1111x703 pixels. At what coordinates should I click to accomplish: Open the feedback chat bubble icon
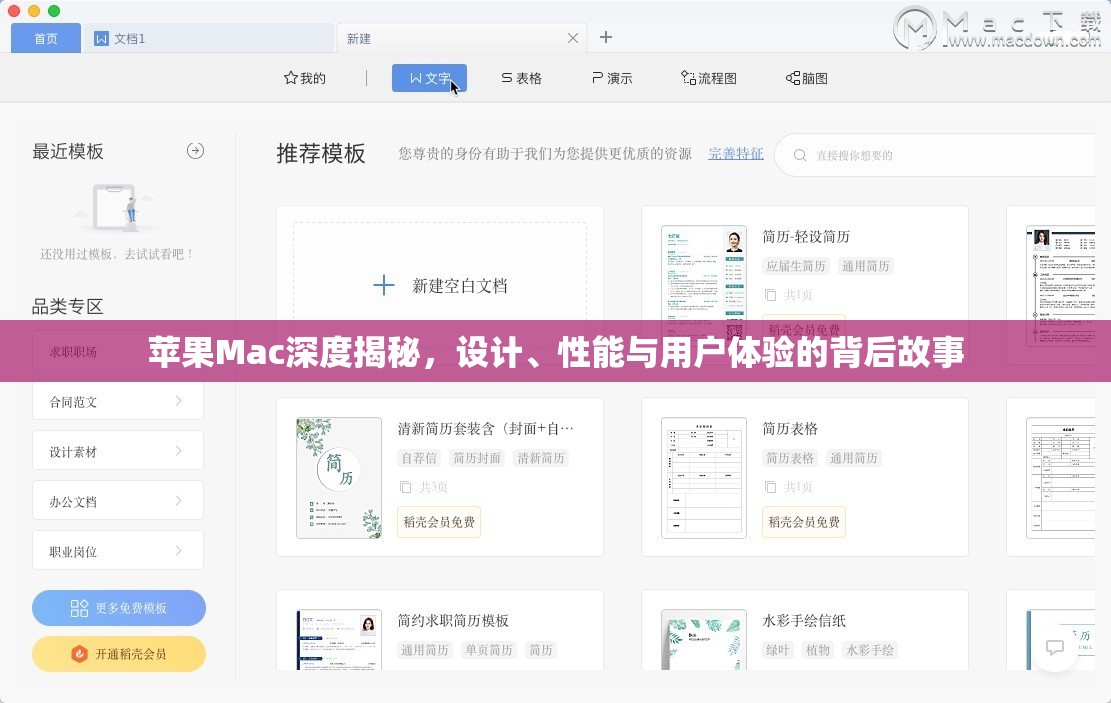pos(1055,647)
